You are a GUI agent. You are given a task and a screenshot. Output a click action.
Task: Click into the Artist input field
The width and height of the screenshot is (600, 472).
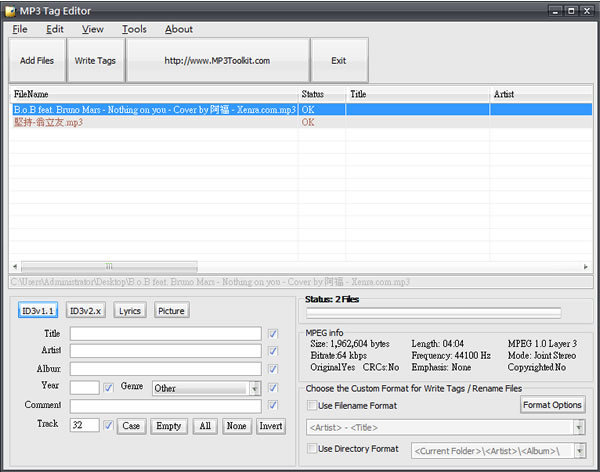(x=166, y=351)
